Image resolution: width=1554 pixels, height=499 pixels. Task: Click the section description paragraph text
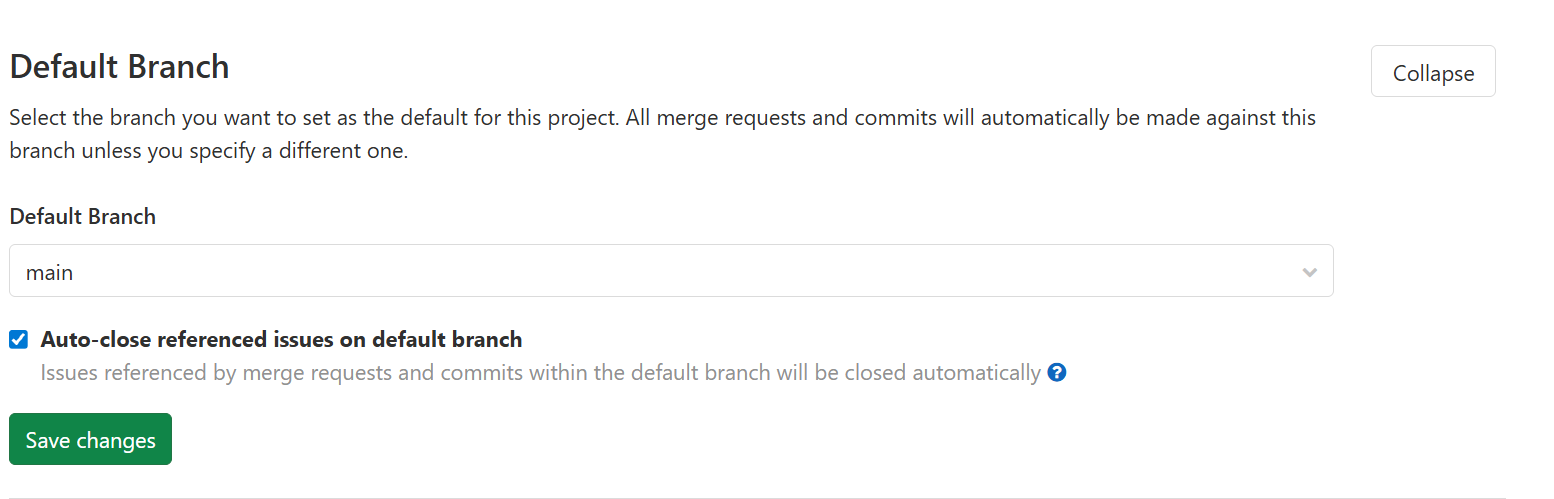(660, 135)
